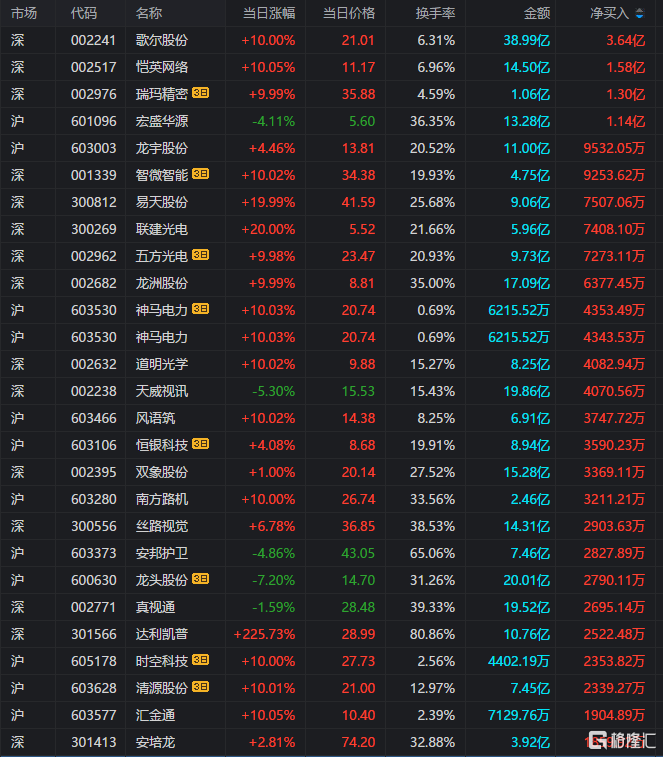Select stock name 南方路机
Image resolution: width=663 pixels, height=757 pixels.
pyautogui.click(x=162, y=499)
